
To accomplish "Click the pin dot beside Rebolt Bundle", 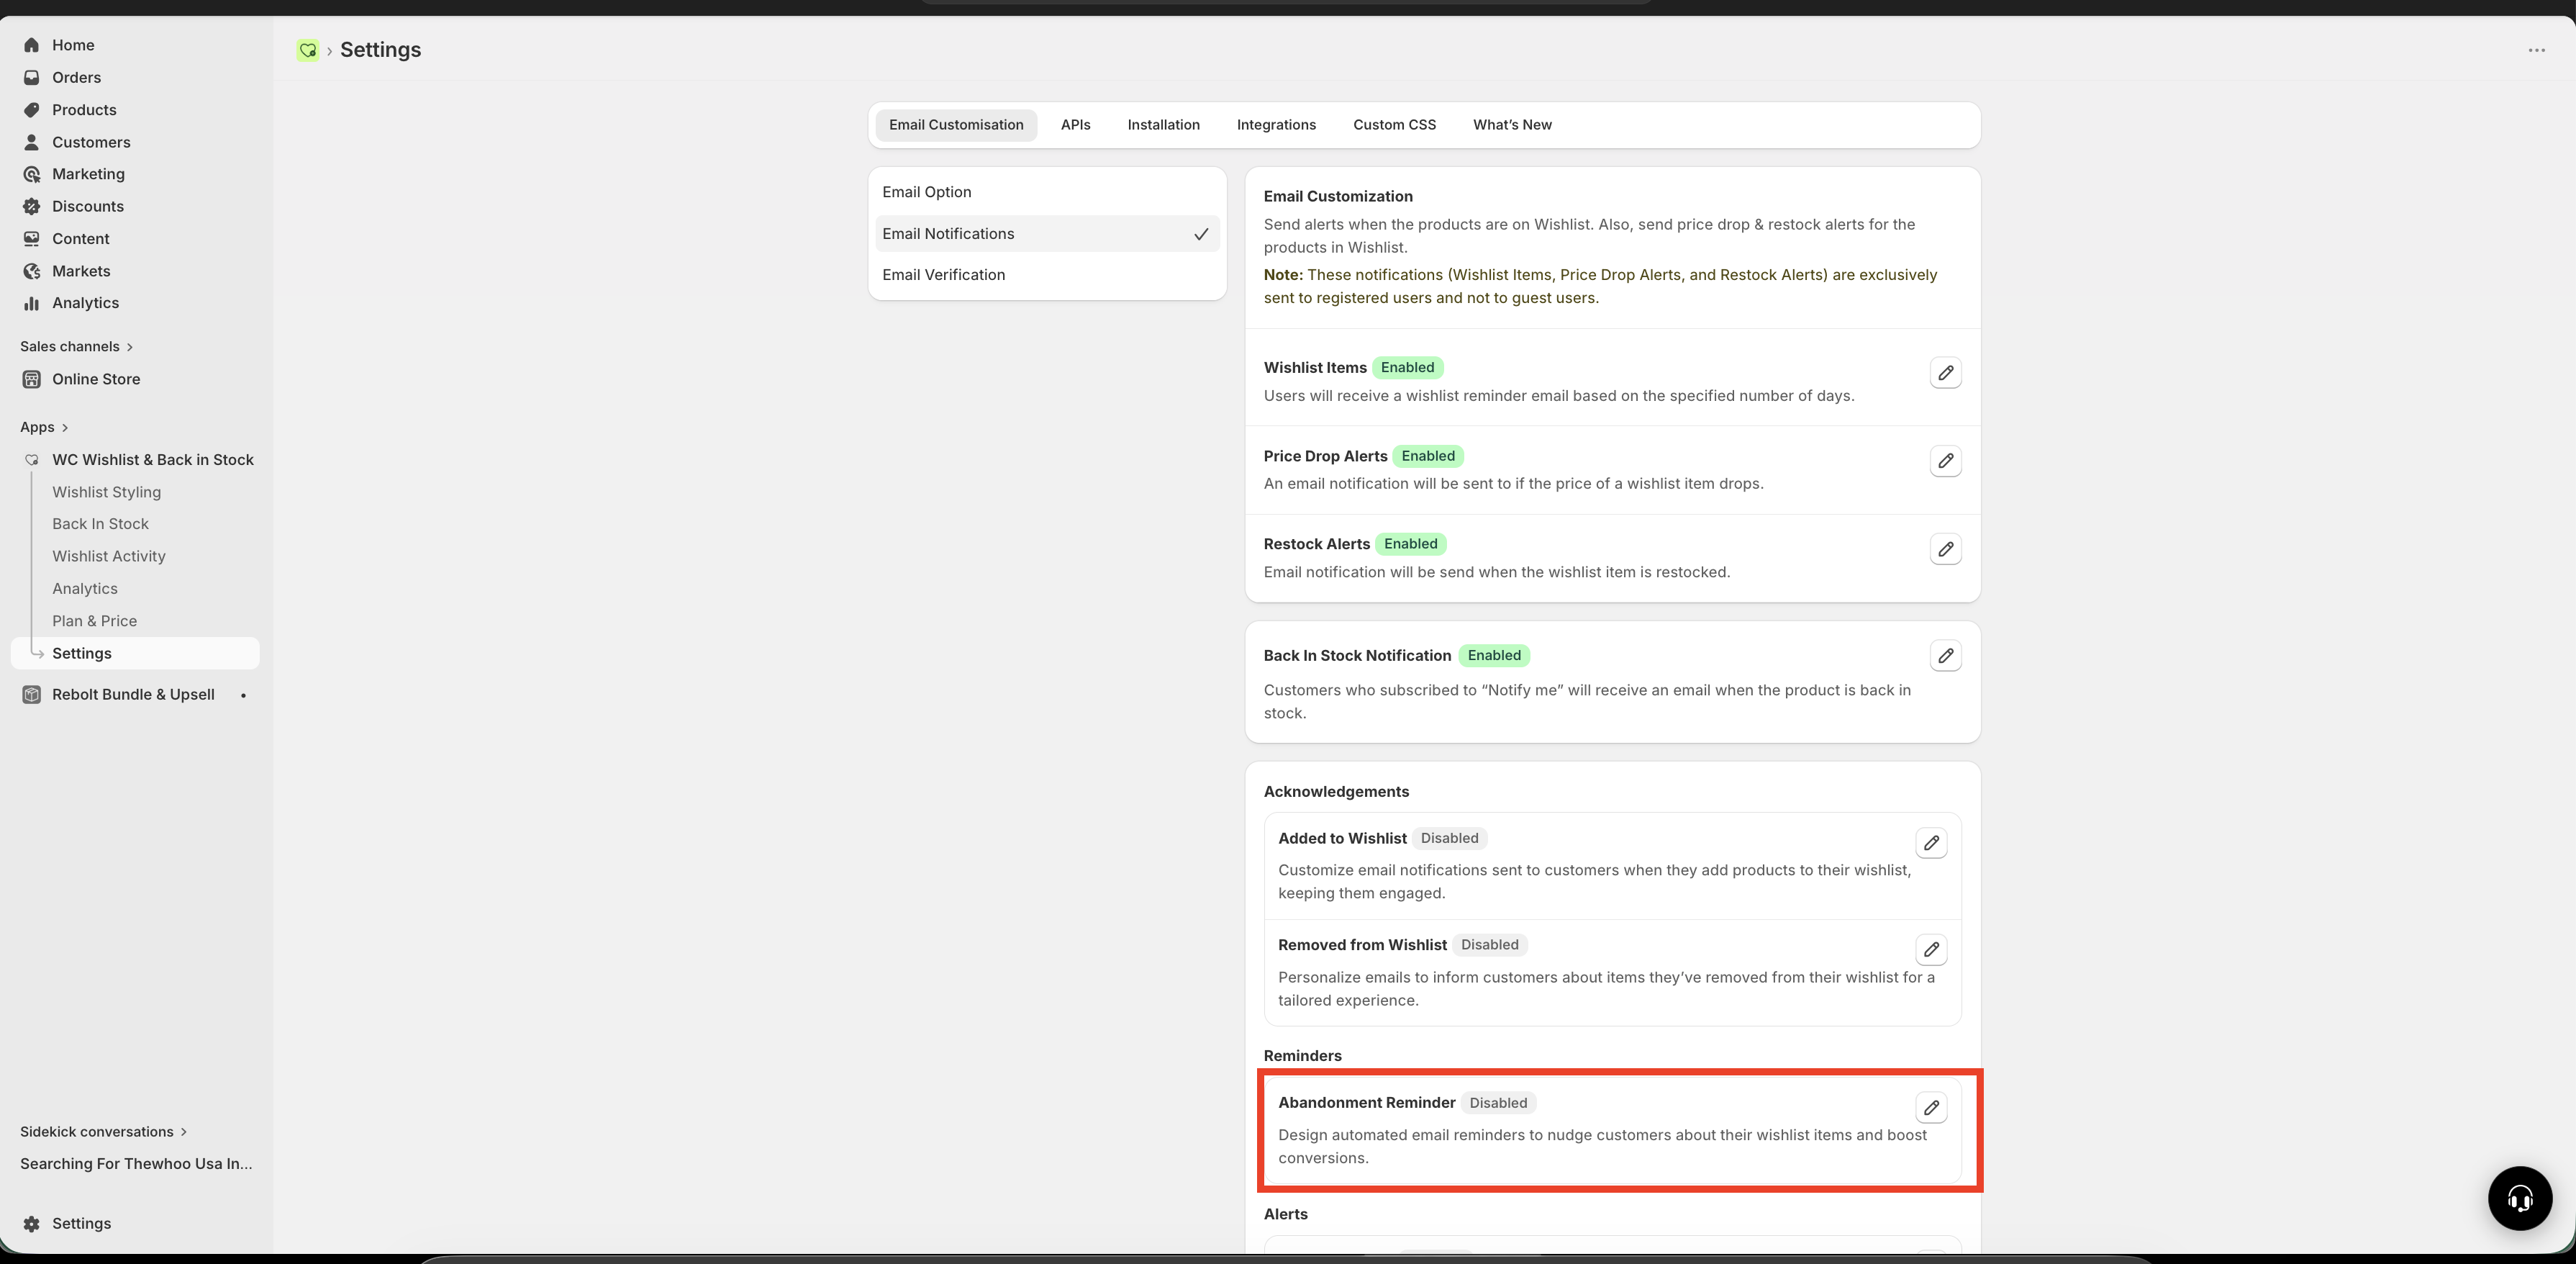I will (x=243, y=695).
